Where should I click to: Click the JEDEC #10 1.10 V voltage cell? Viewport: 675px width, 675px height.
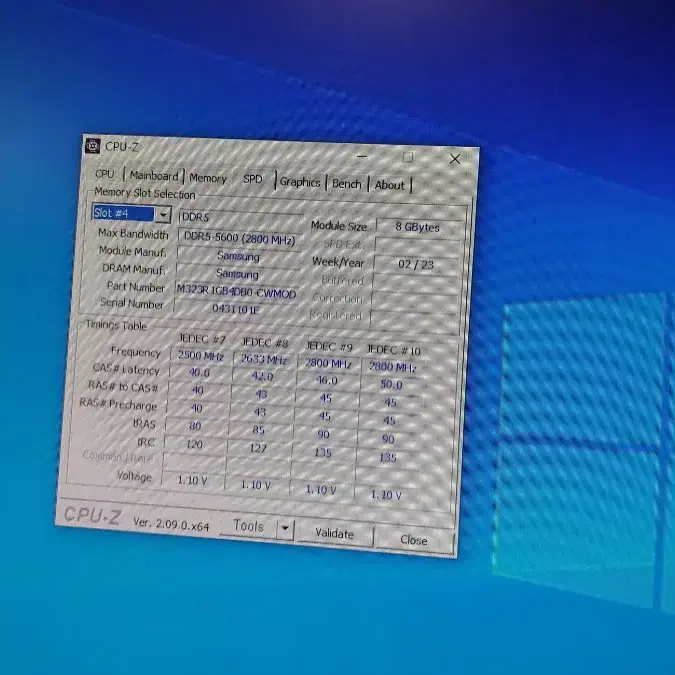coord(386,495)
